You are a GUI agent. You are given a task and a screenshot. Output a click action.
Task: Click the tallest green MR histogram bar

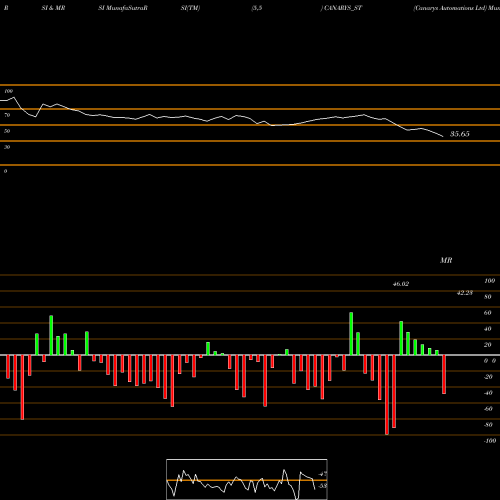click(x=351, y=334)
